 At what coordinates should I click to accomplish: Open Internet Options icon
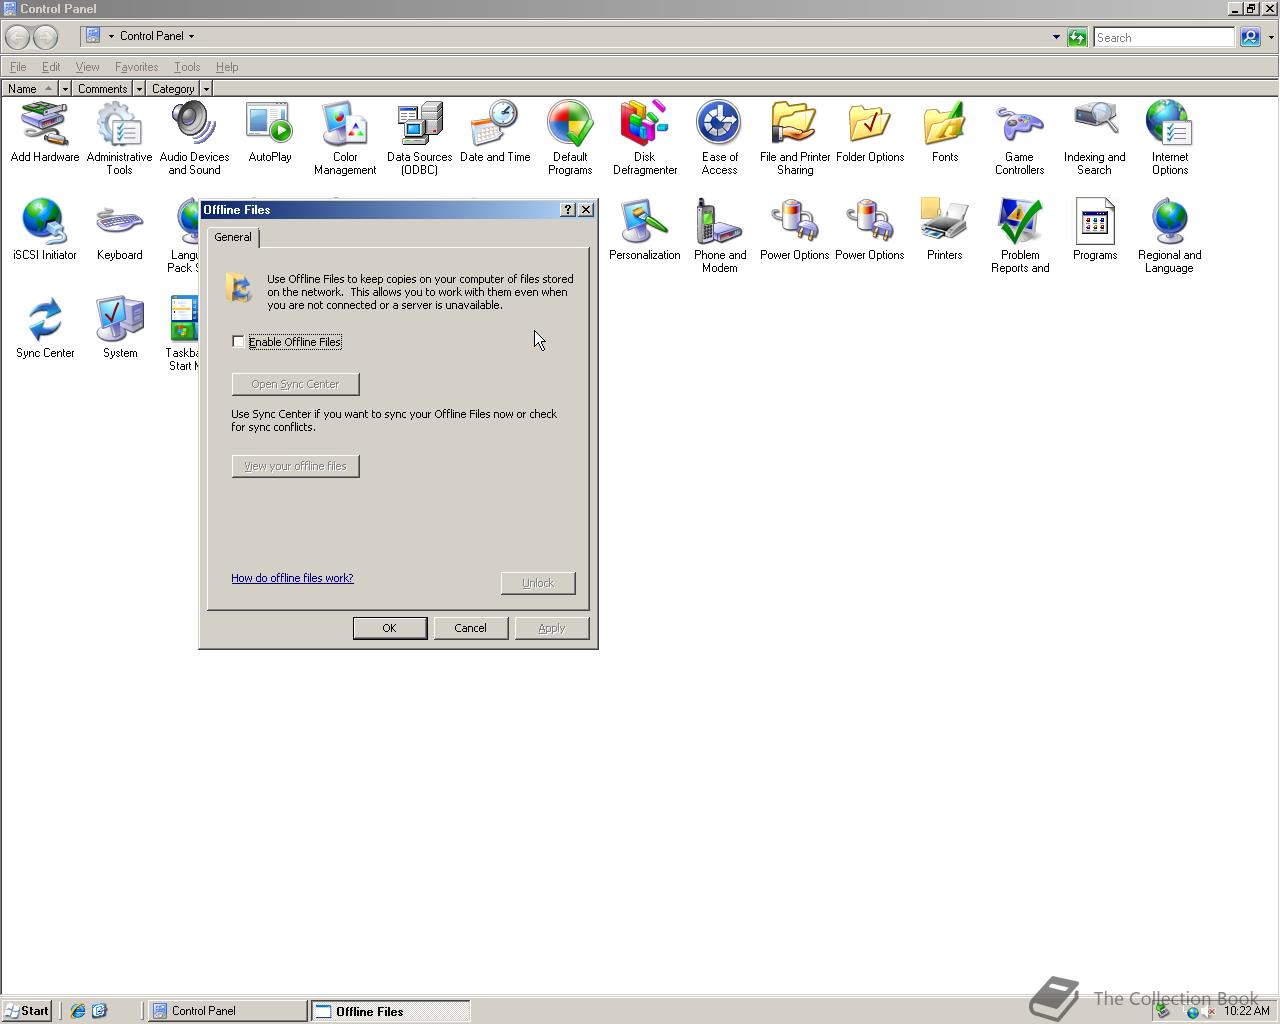coord(1169,138)
